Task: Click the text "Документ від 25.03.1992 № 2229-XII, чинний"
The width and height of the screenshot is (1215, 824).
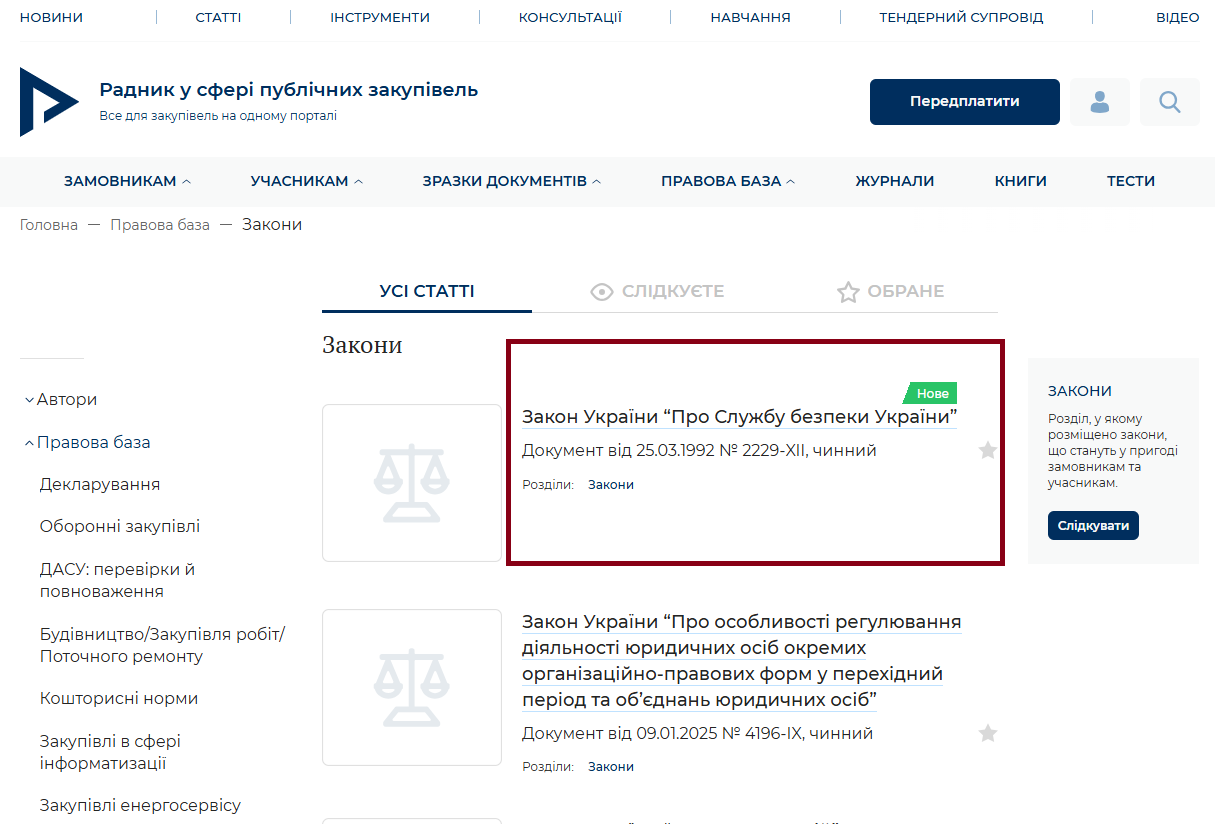Action: 699,451
